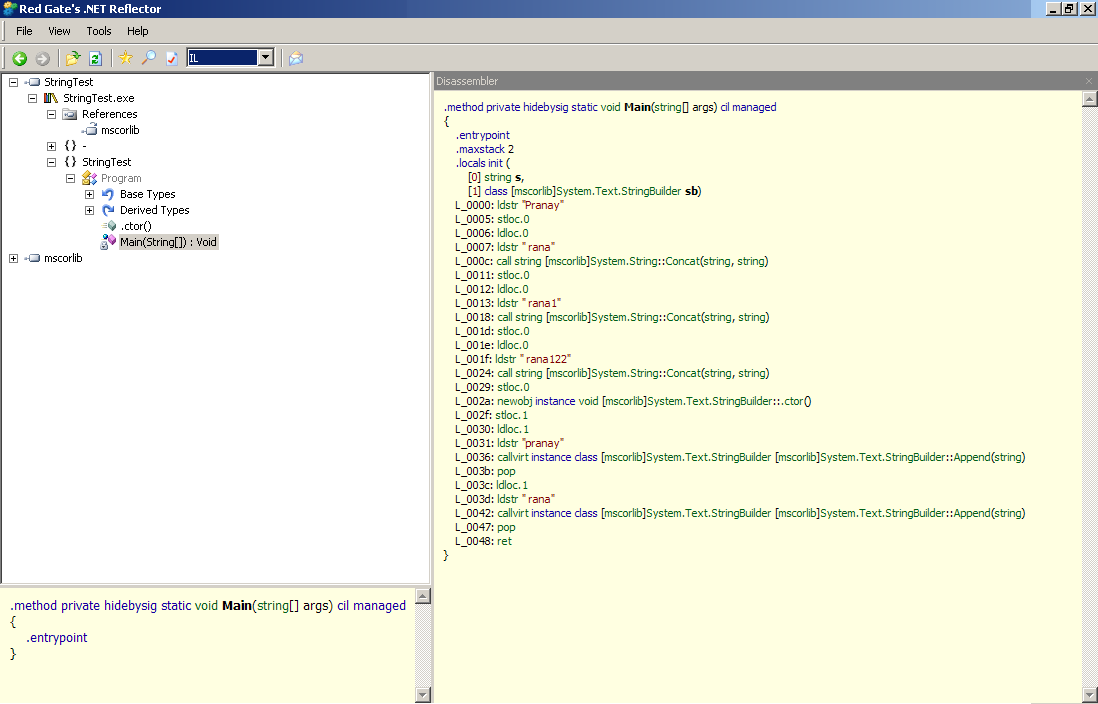The width and height of the screenshot is (1098, 704).
Task: Click Concat link on line L_000c
Action: (x=682, y=261)
